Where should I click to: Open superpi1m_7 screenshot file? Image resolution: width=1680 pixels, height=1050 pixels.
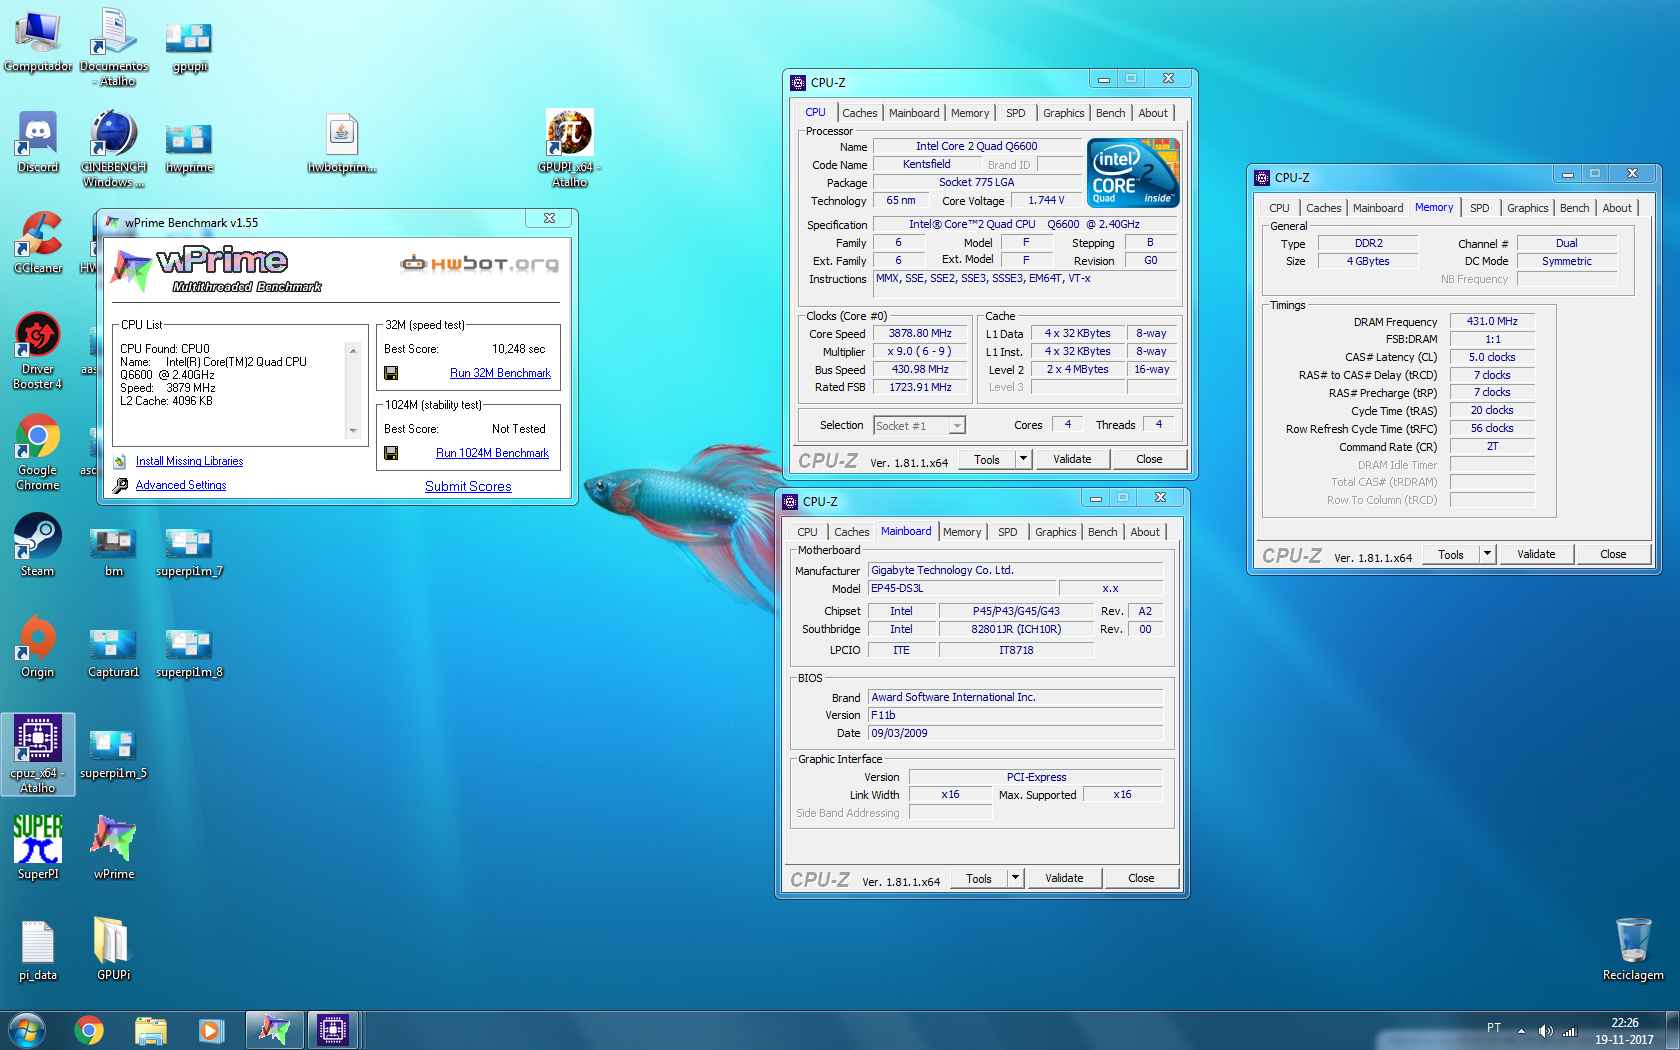pyautogui.click(x=190, y=552)
